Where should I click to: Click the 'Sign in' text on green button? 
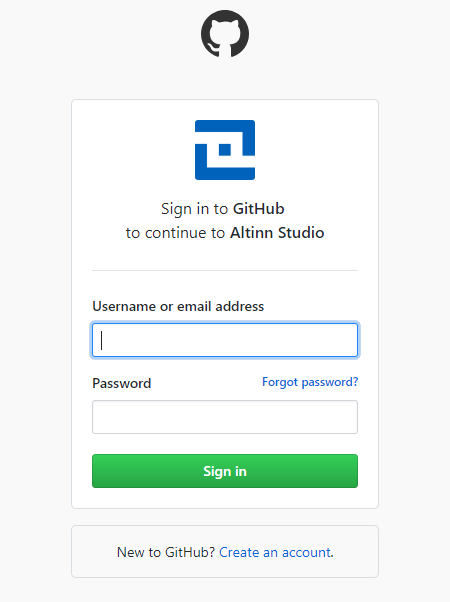click(225, 471)
